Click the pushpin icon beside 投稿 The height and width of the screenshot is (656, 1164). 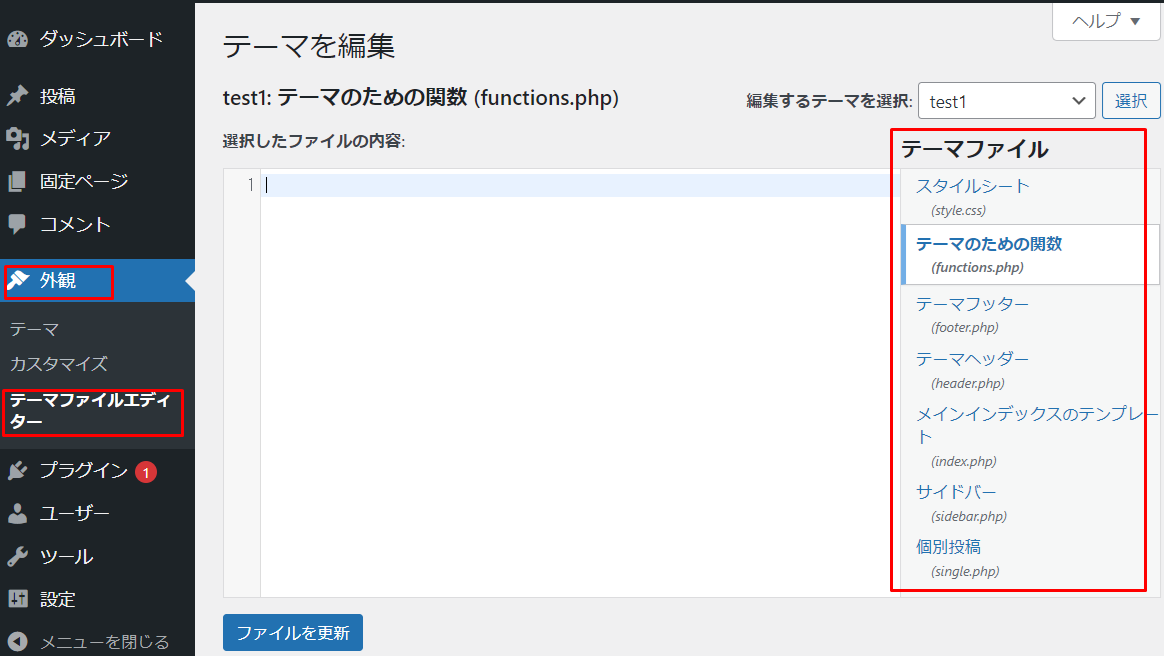17,96
